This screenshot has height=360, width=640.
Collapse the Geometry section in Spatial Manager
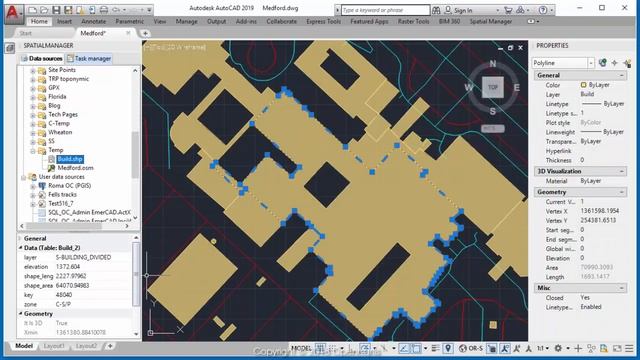(20, 314)
